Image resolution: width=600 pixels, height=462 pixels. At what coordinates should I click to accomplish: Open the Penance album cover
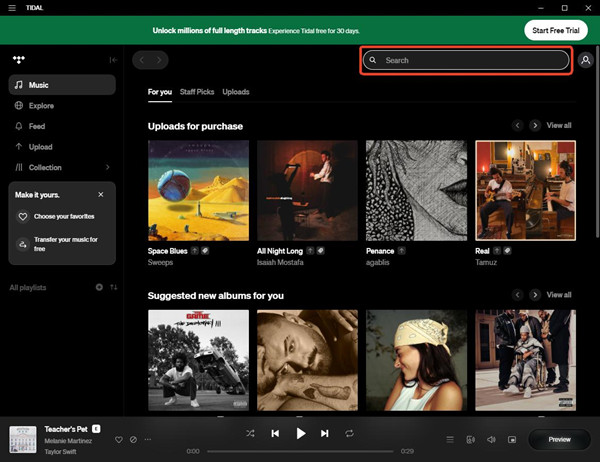point(416,191)
